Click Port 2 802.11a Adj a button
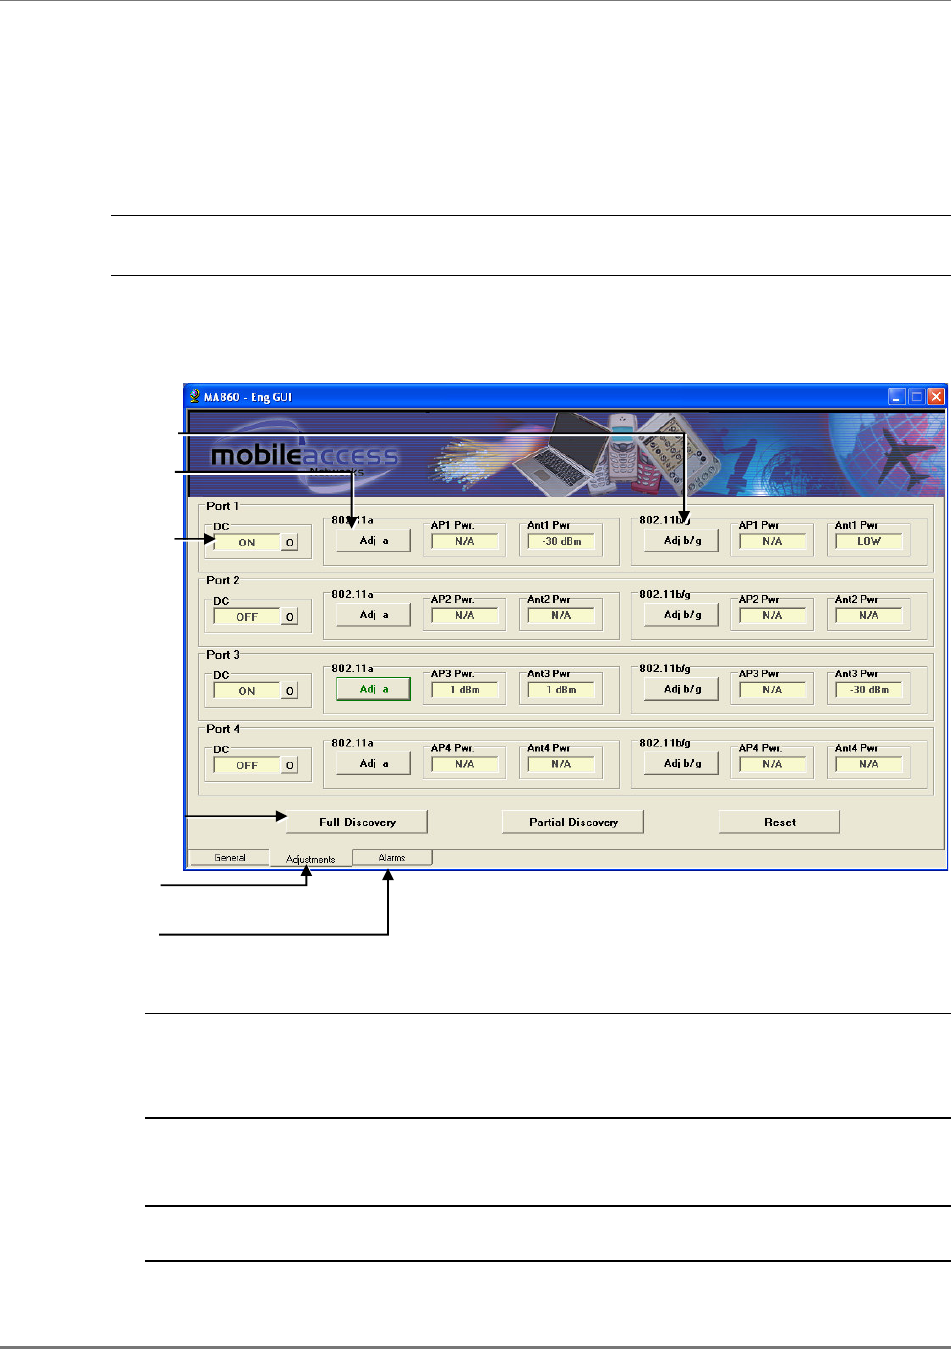This screenshot has height=1349, width=951. [x=373, y=615]
